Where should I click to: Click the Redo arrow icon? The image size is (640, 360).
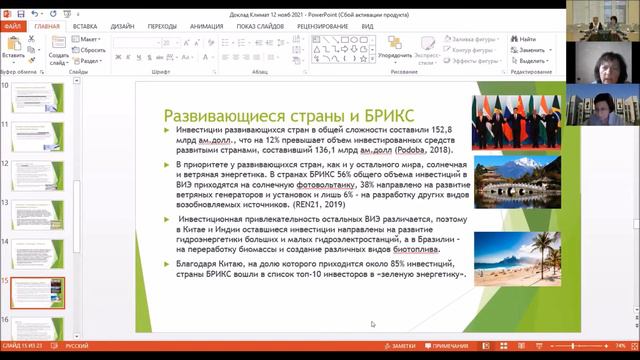[x=53, y=14]
